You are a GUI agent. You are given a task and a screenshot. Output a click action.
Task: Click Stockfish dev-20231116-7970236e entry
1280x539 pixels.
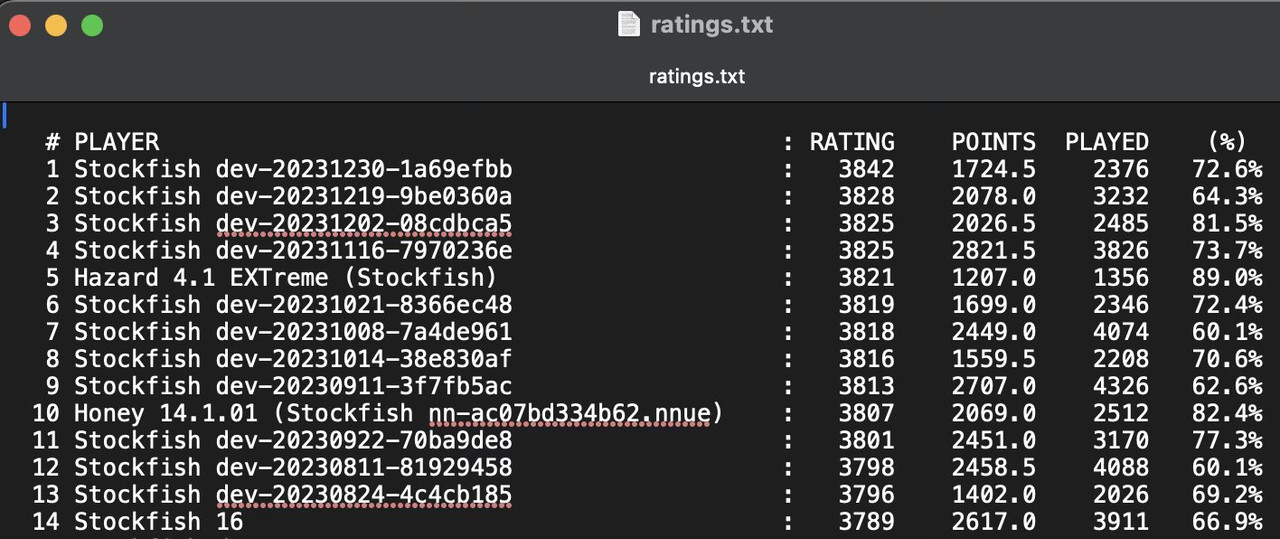click(x=293, y=250)
